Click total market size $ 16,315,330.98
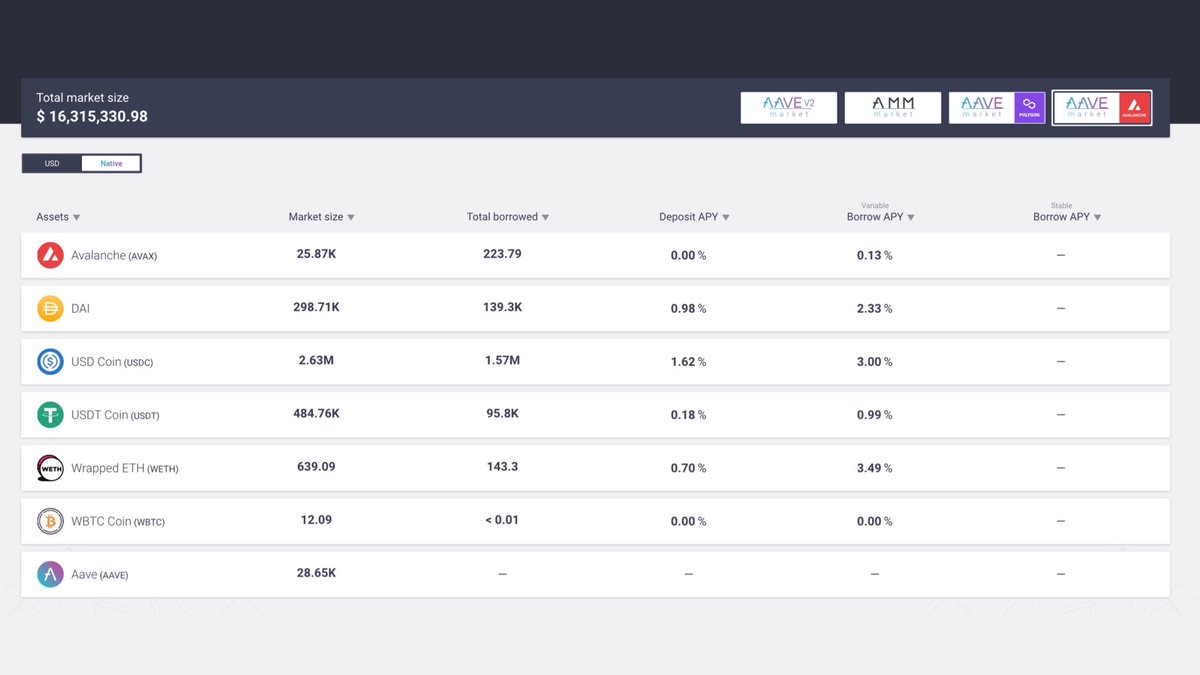Viewport: 1200px width, 675px height. [x=92, y=117]
